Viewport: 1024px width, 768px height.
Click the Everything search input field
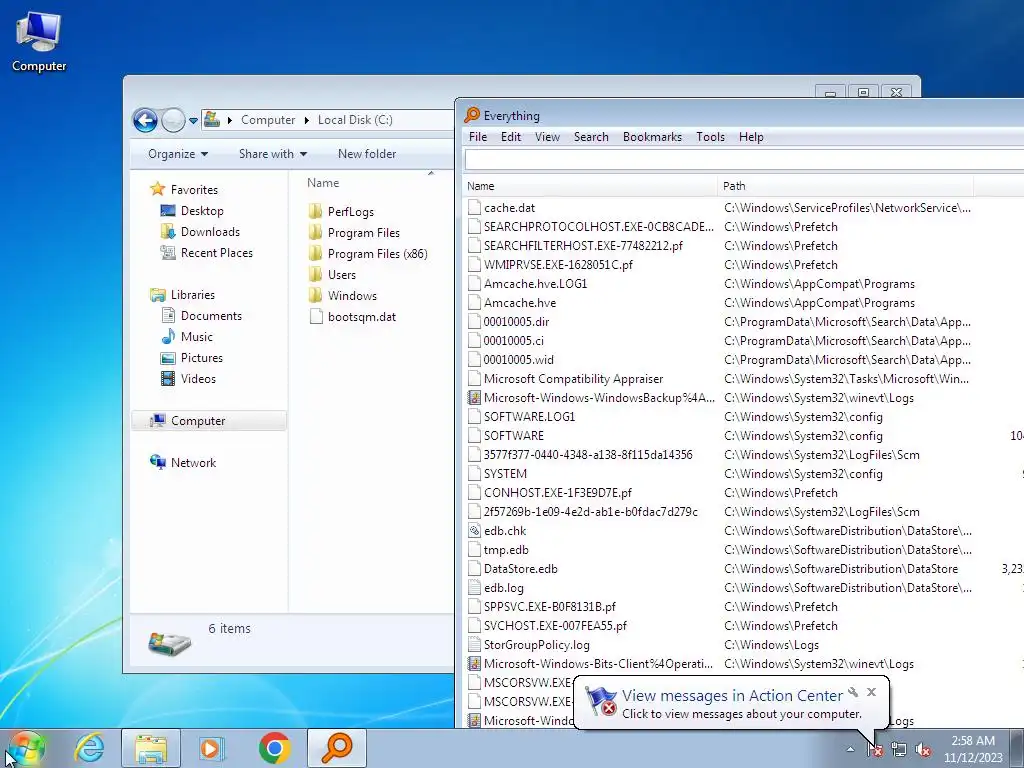(744, 159)
